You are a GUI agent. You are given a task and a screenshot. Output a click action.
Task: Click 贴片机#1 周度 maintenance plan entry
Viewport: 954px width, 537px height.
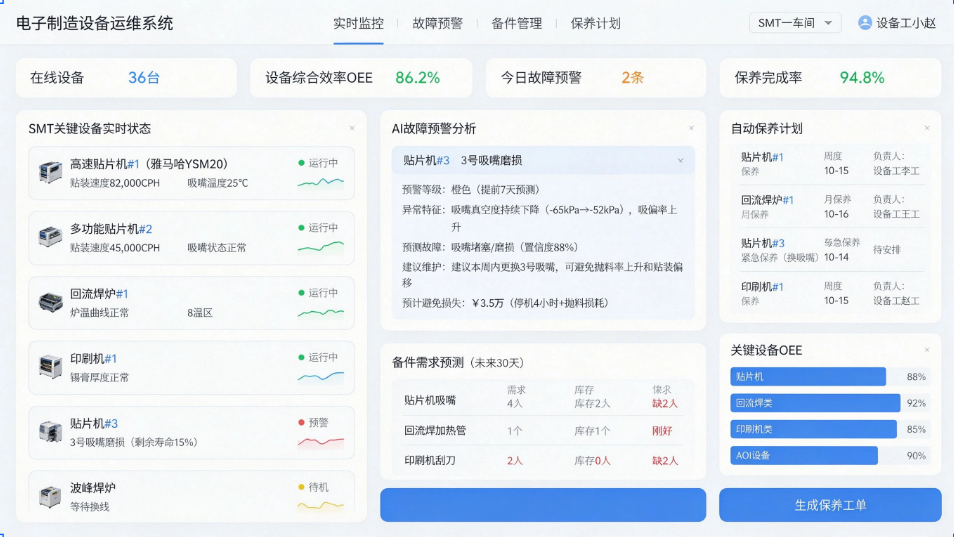point(830,164)
